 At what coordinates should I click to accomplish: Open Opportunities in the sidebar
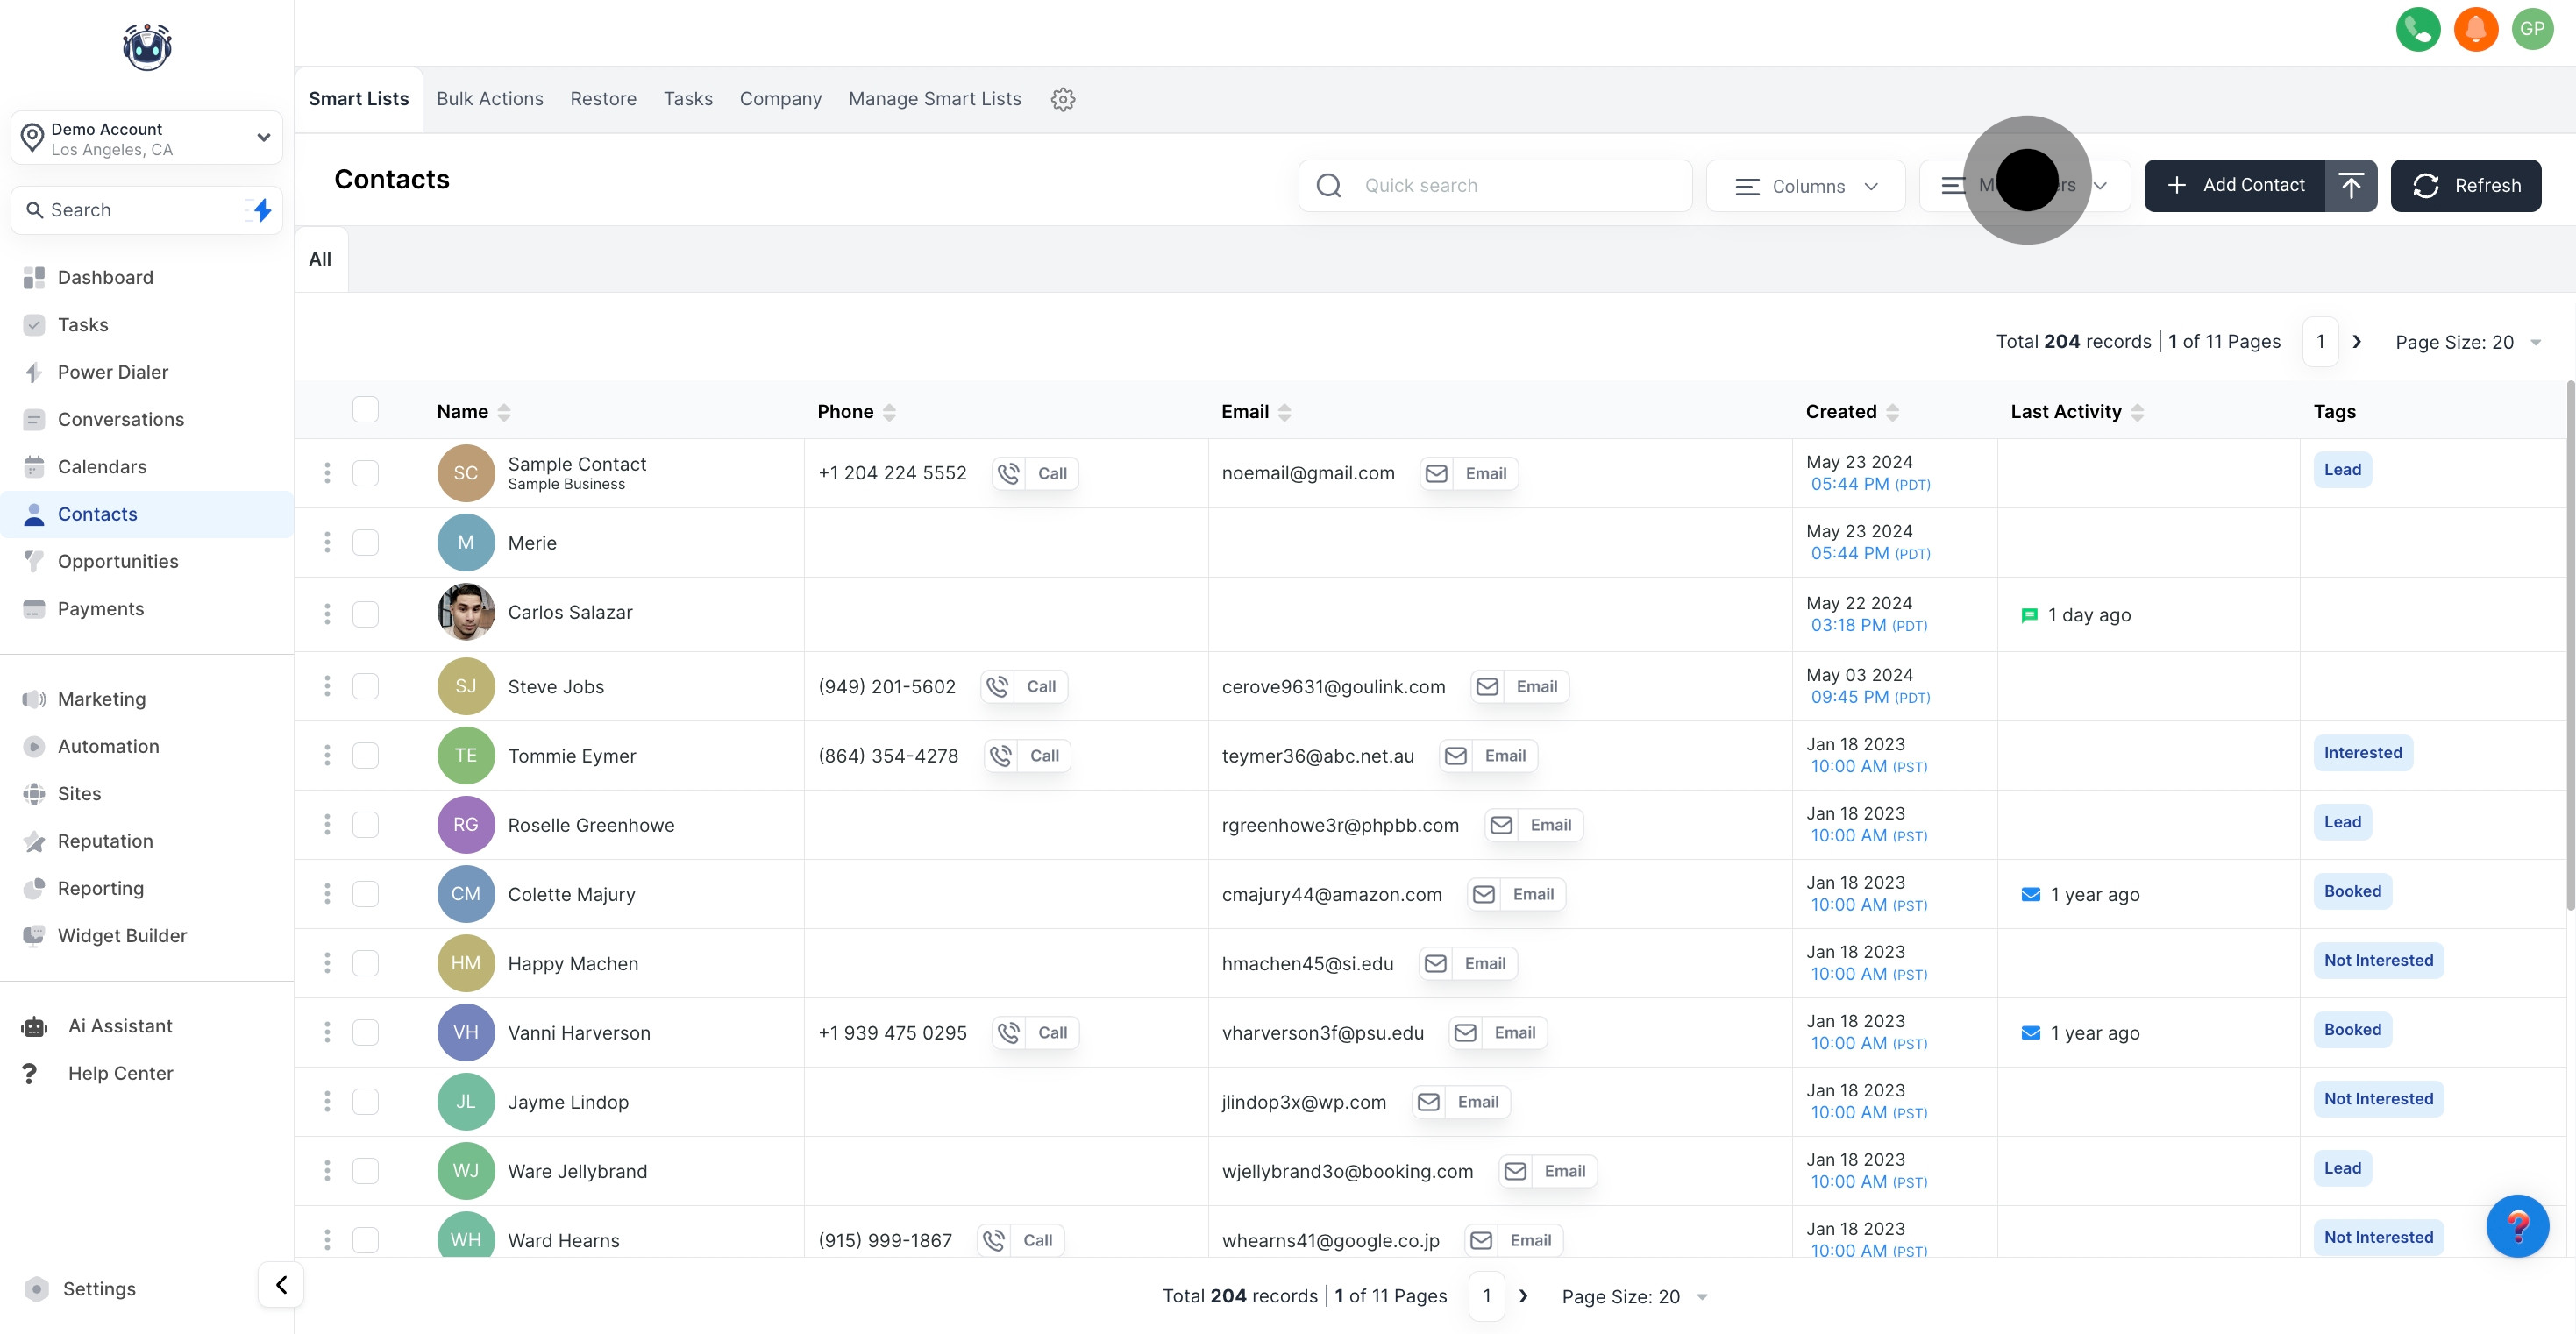[x=118, y=561]
